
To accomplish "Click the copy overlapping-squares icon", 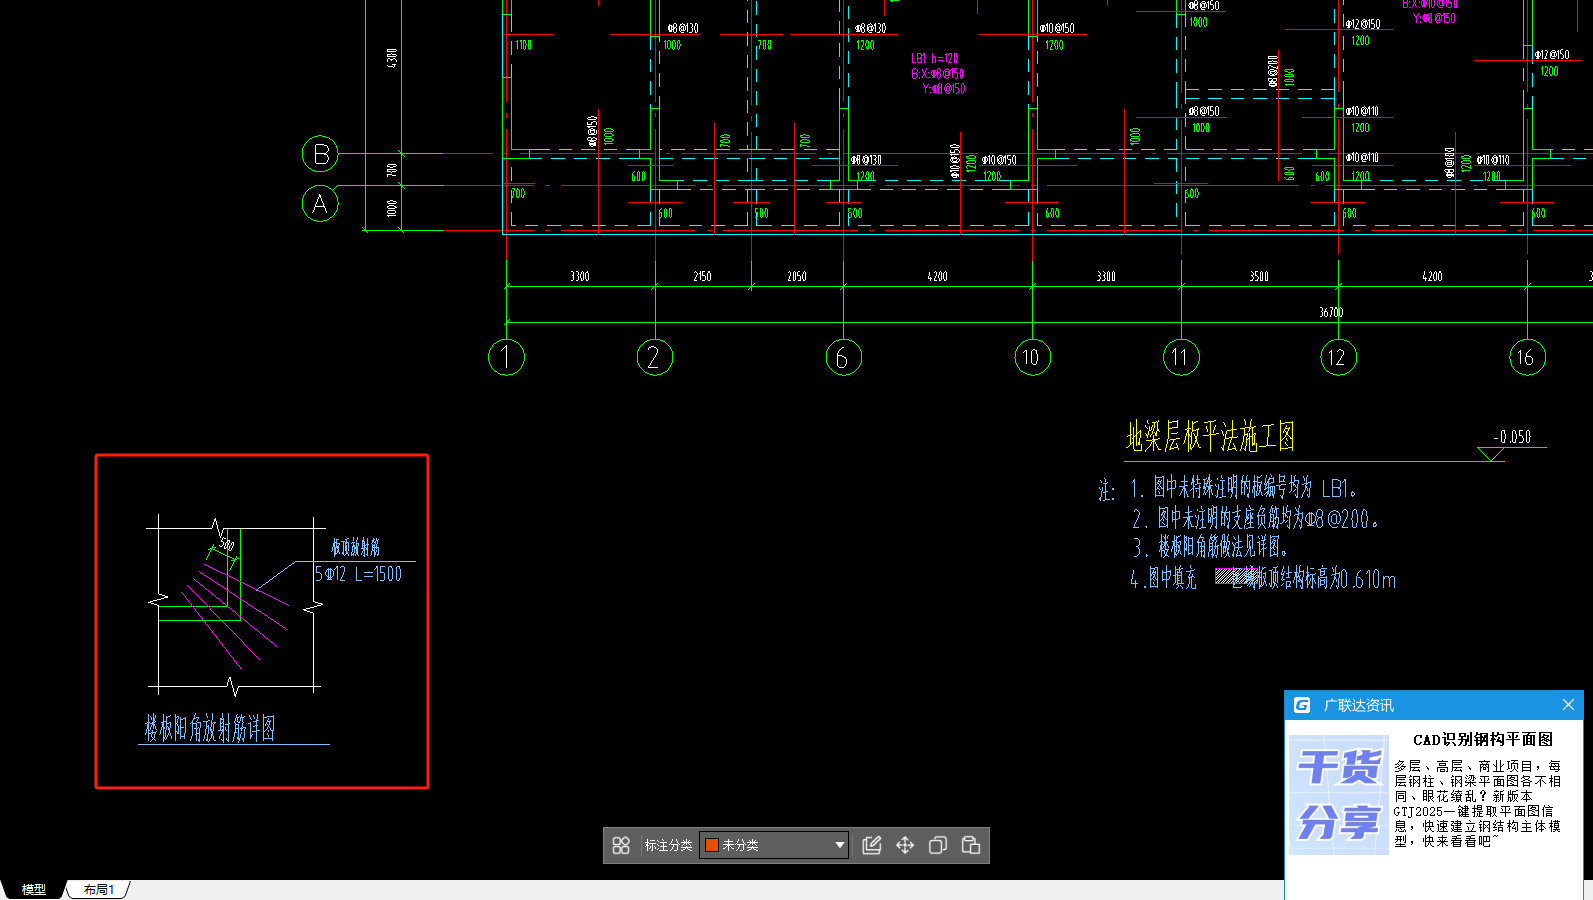I will click(x=938, y=845).
